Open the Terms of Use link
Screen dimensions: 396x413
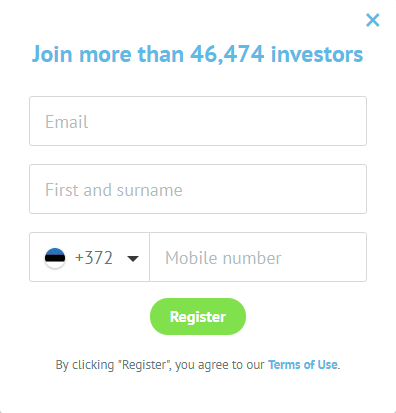[303, 365]
